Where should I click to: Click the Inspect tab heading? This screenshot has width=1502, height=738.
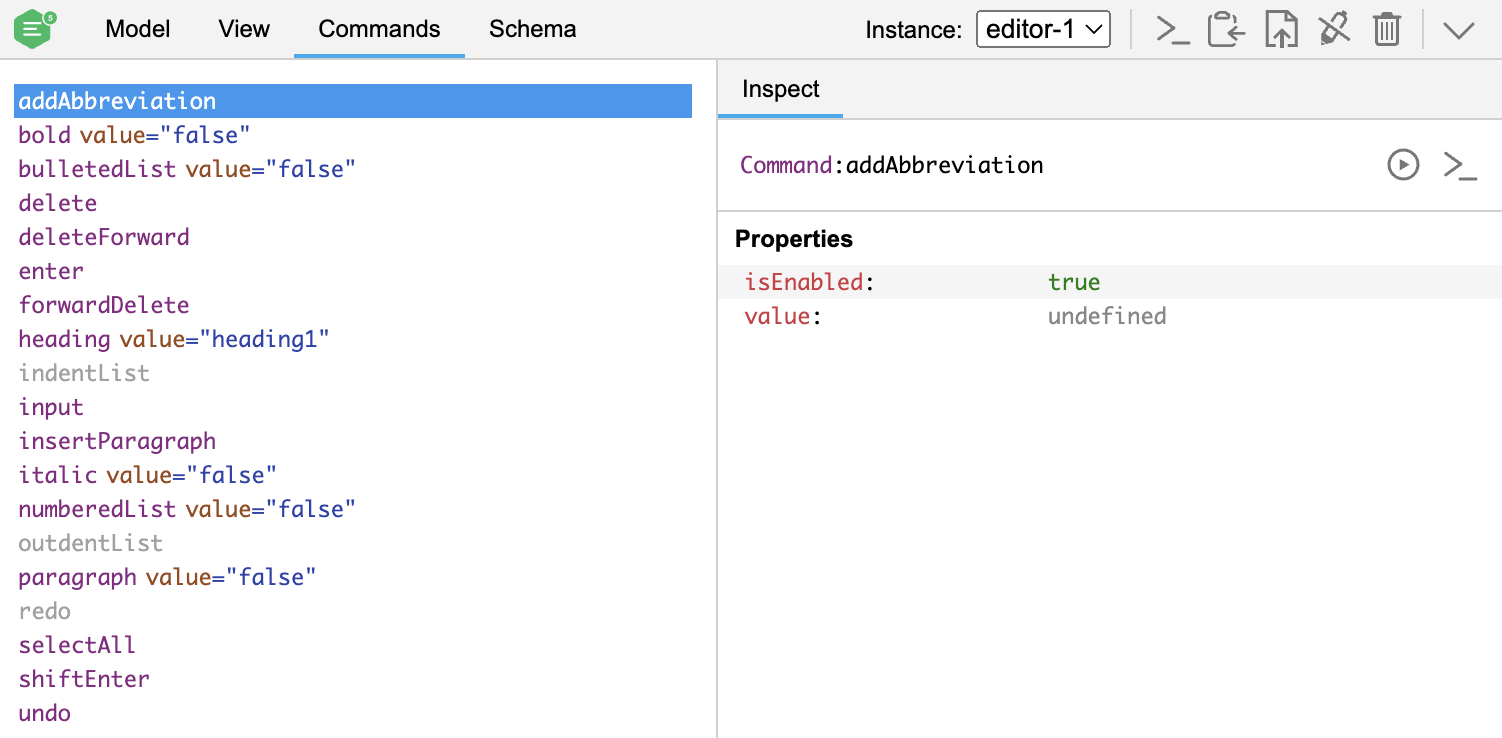click(x=780, y=89)
